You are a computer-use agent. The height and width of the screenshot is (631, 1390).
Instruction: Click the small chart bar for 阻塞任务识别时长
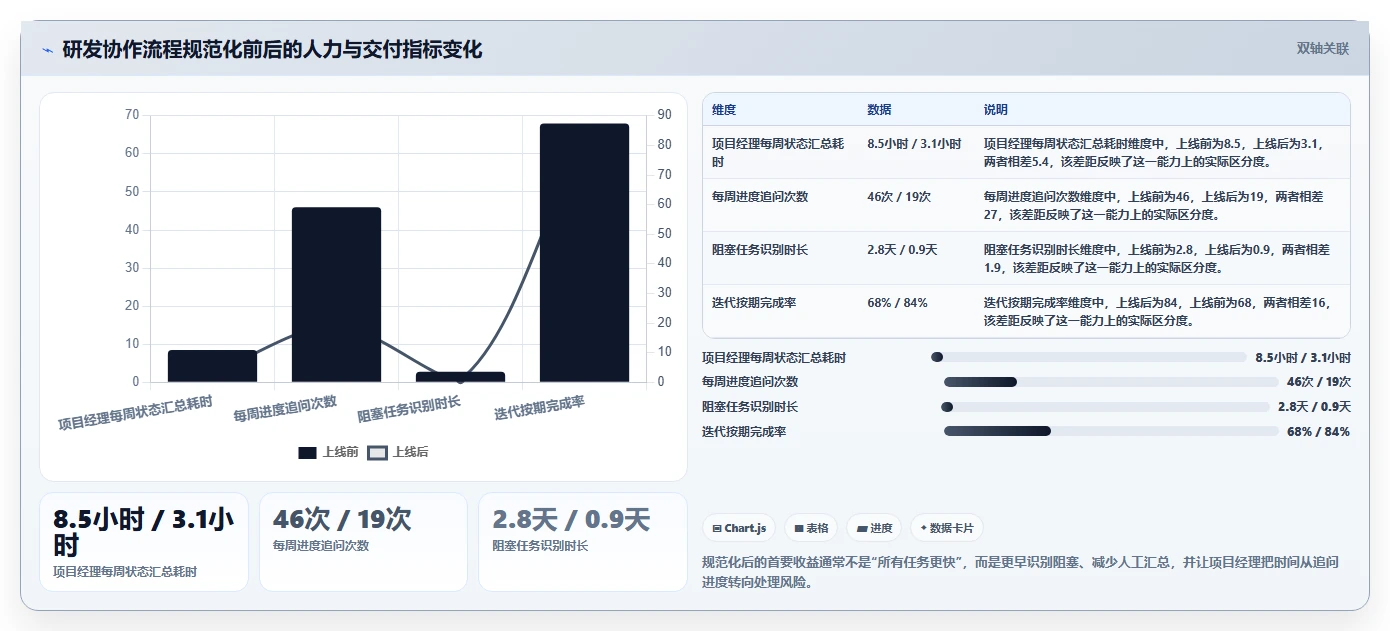click(460, 377)
